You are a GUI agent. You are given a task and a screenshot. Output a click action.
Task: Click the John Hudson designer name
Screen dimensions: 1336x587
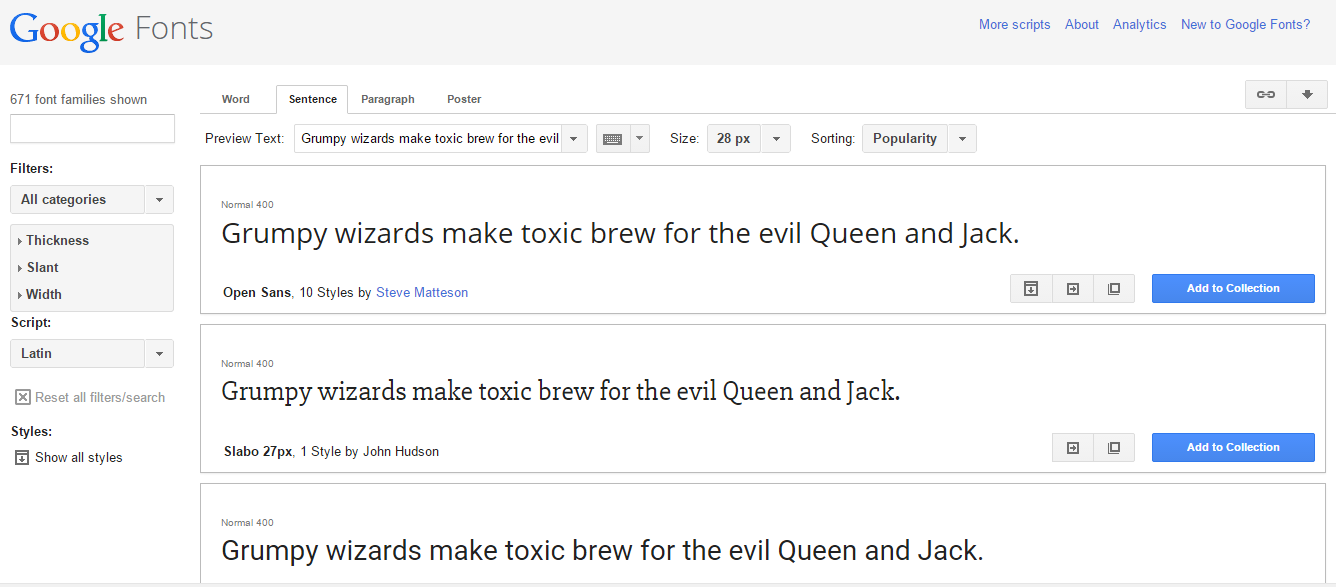tap(401, 451)
